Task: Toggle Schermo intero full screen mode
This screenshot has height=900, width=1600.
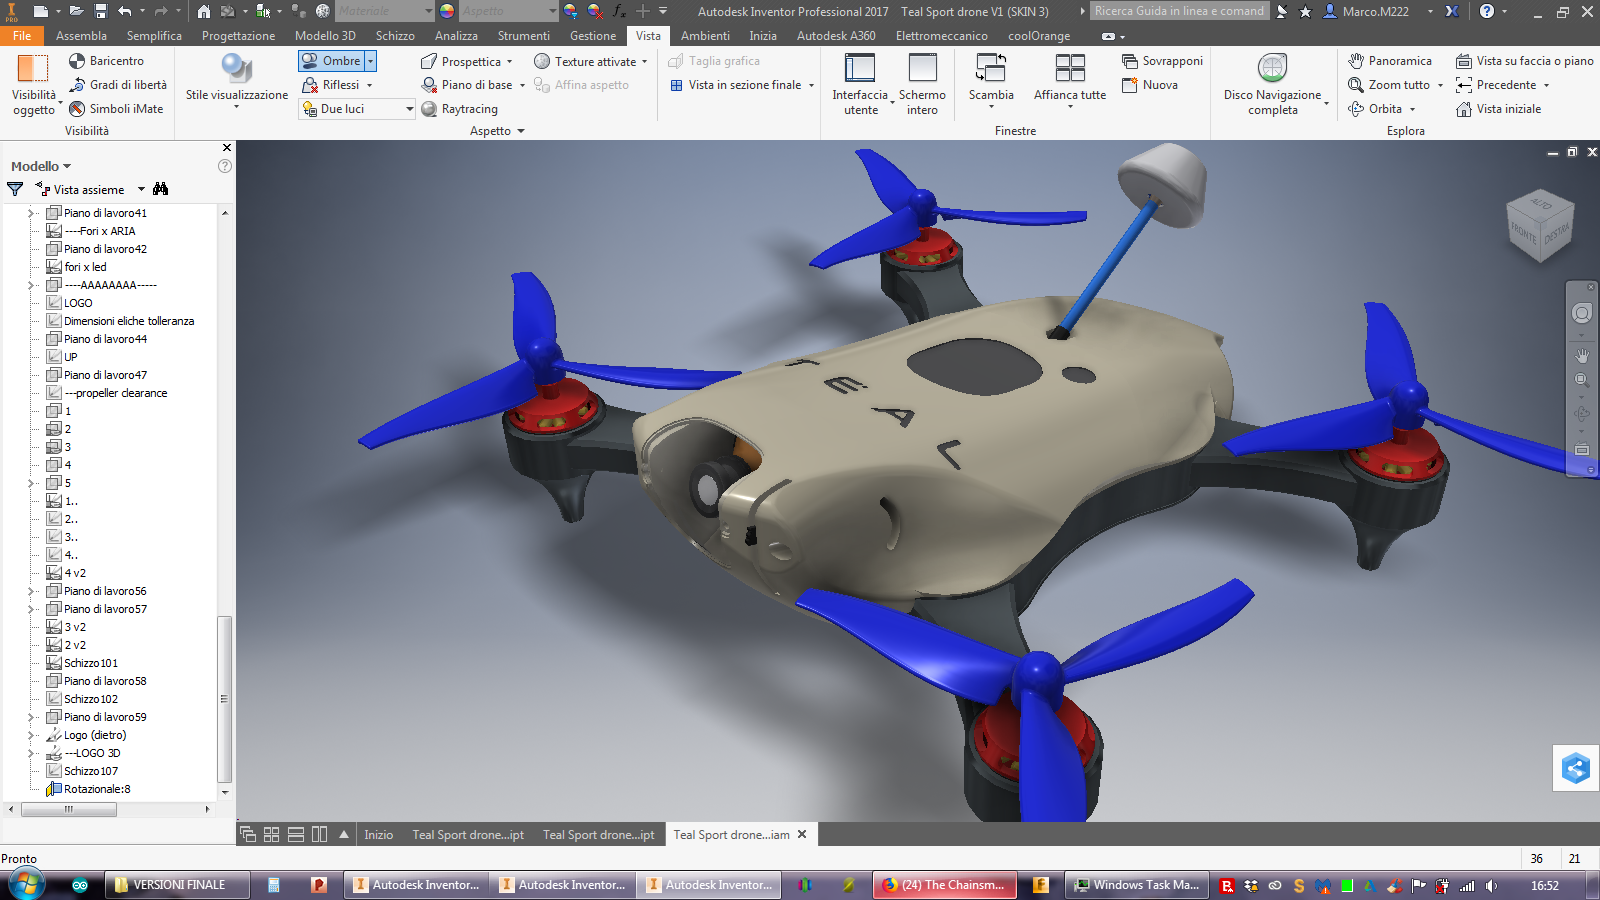Action: 922,84
